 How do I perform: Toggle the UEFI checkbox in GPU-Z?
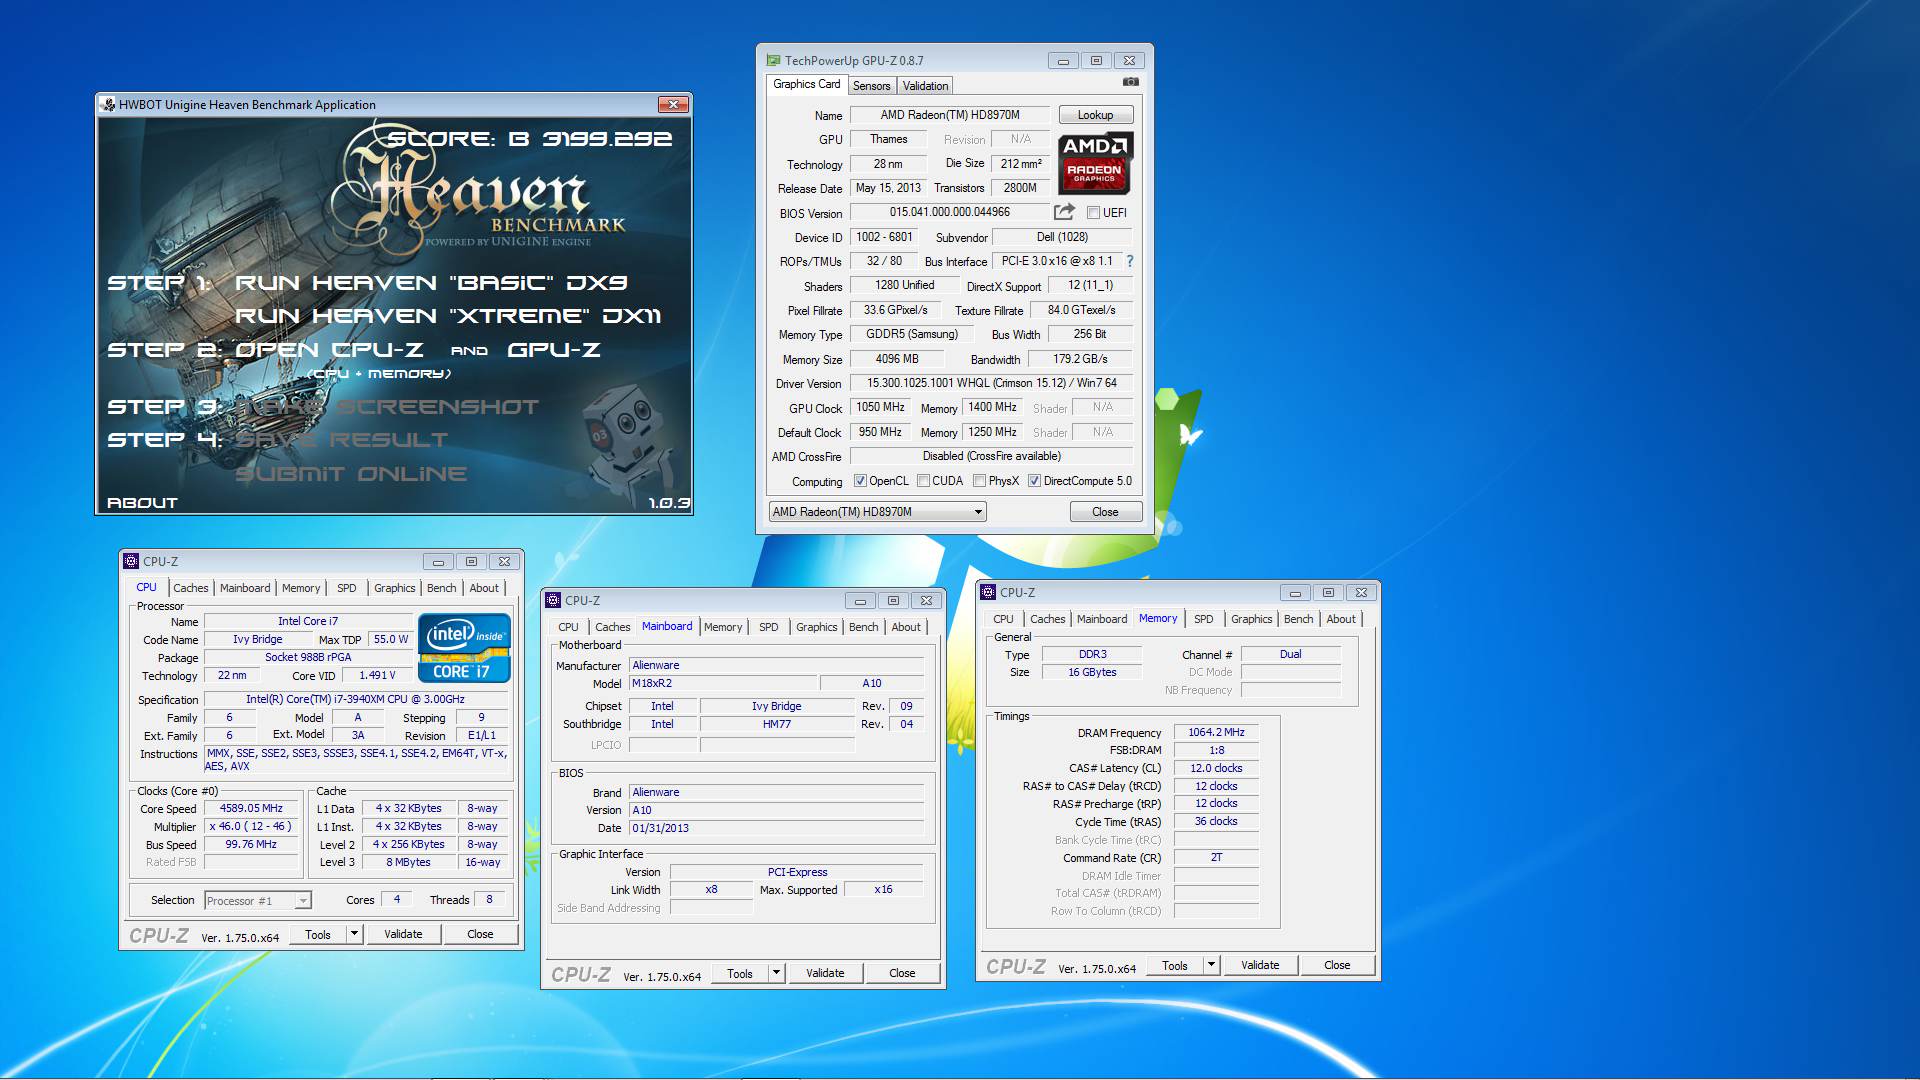point(1093,213)
